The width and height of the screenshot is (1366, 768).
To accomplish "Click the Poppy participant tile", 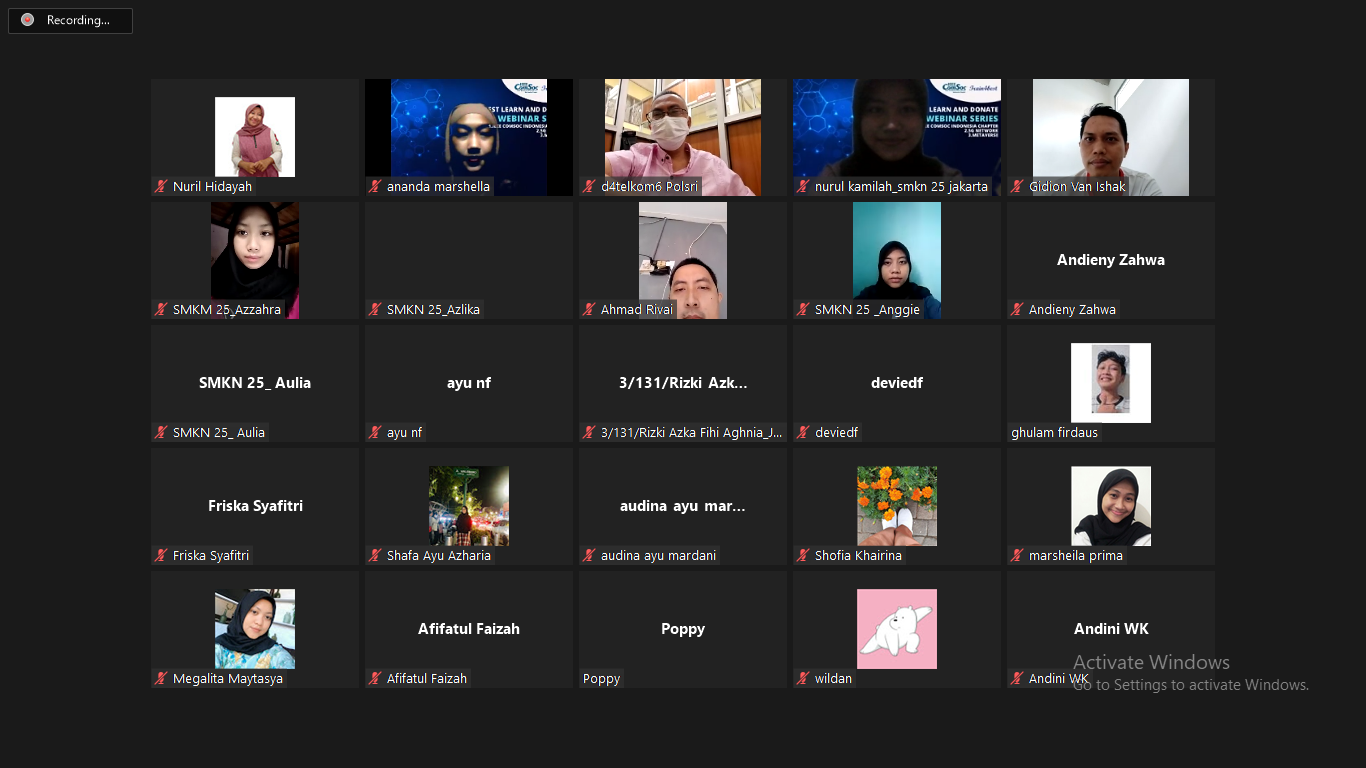I will click(x=682, y=629).
